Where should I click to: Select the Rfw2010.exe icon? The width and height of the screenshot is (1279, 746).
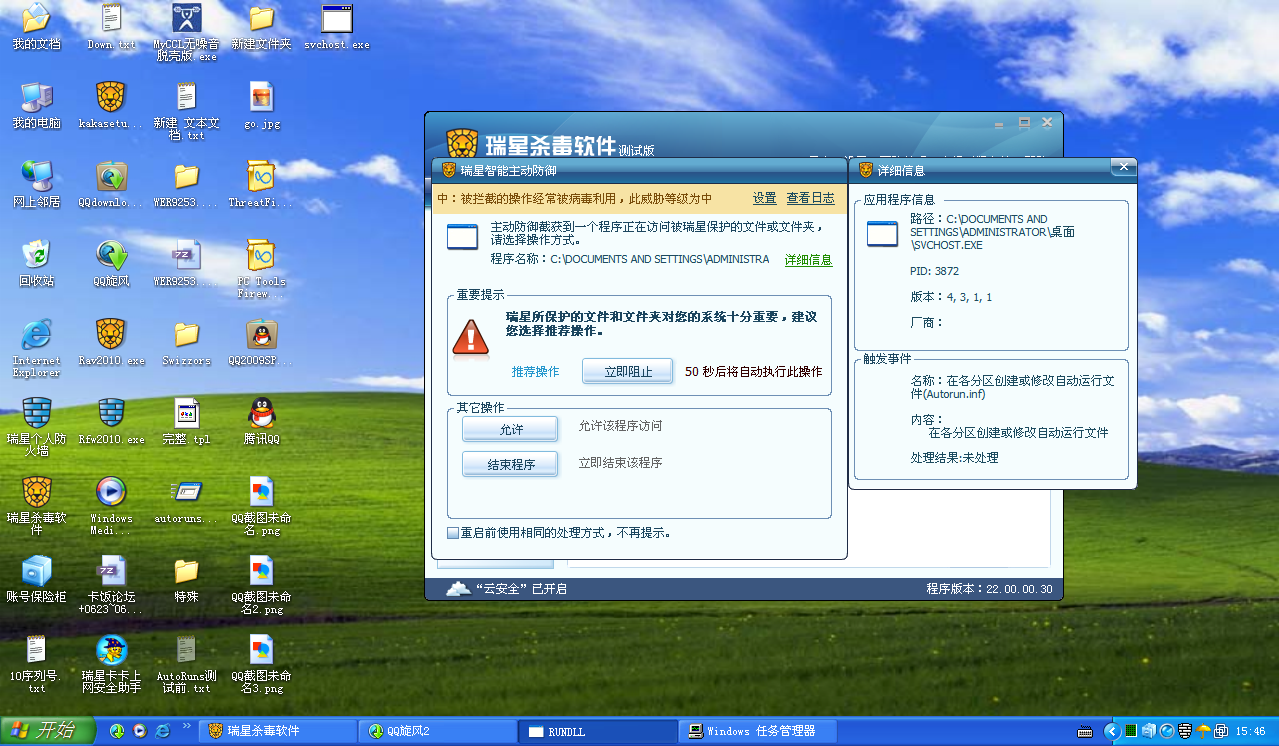[x=111, y=421]
